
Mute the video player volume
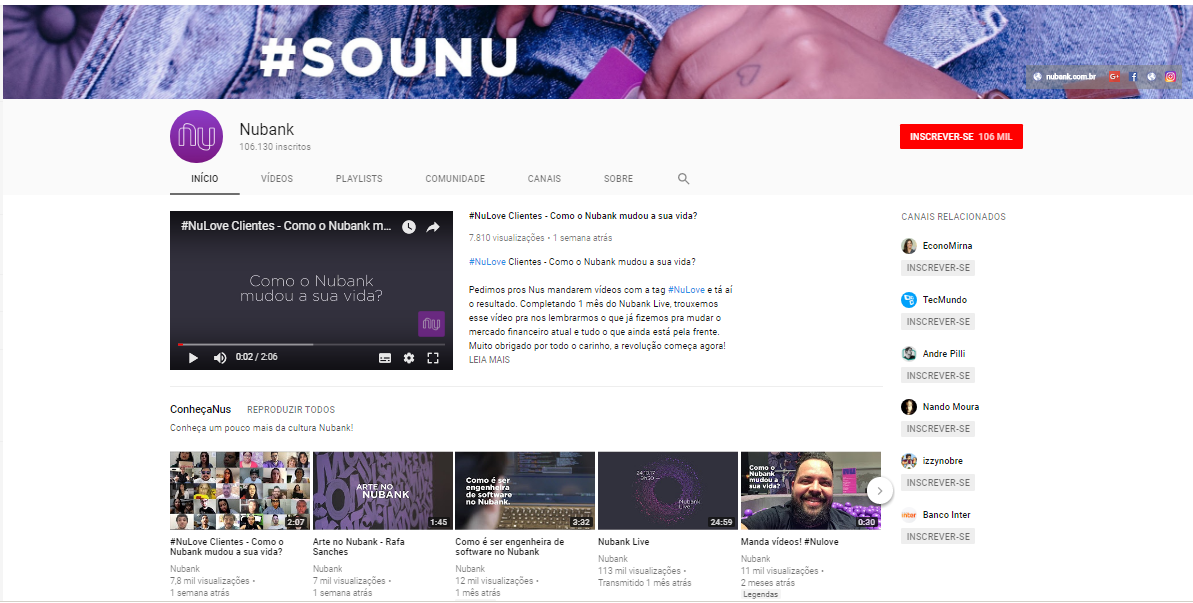point(220,357)
